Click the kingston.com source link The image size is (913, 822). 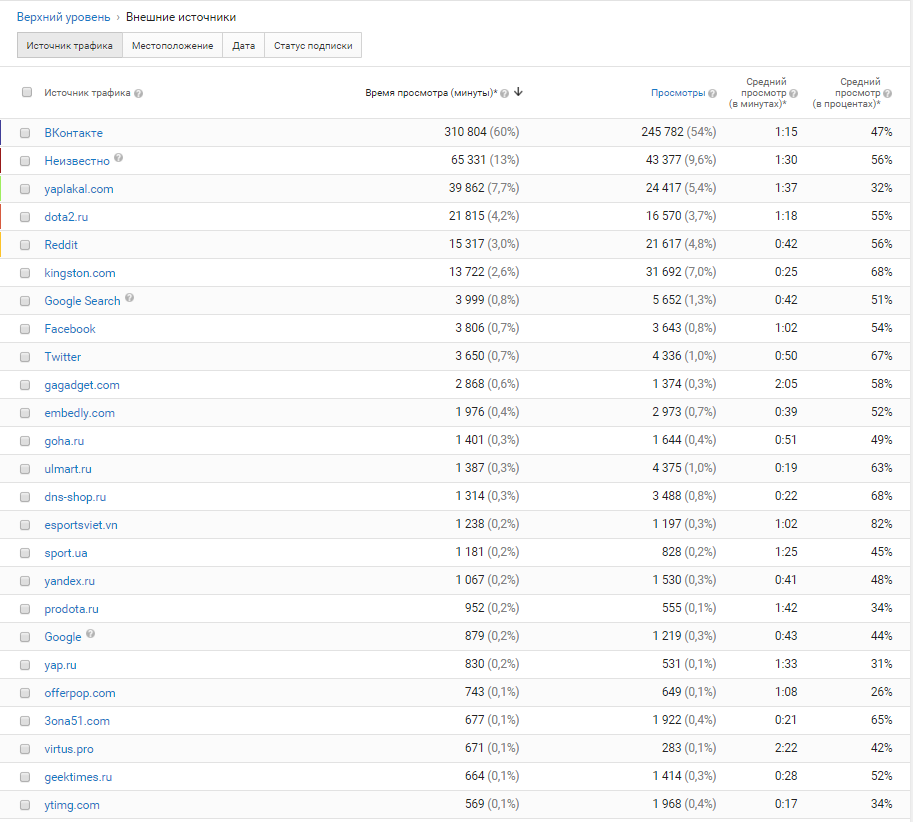[80, 273]
